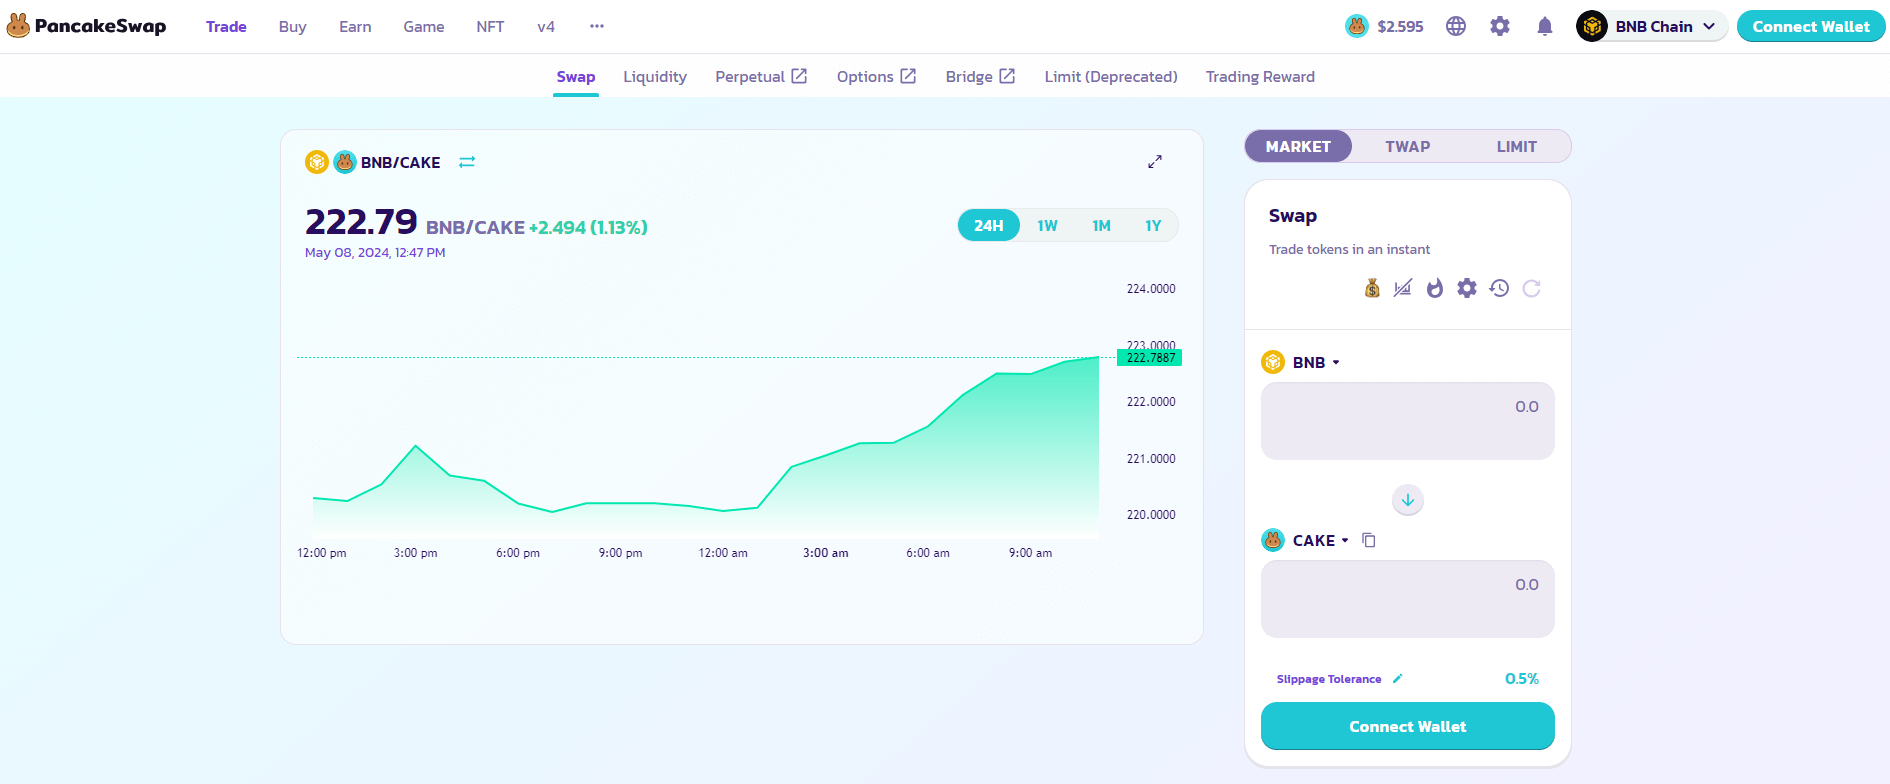Switch to TWAP order mode
The height and width of the screenshot is (784, 1890).
[x=1407, y=147]
